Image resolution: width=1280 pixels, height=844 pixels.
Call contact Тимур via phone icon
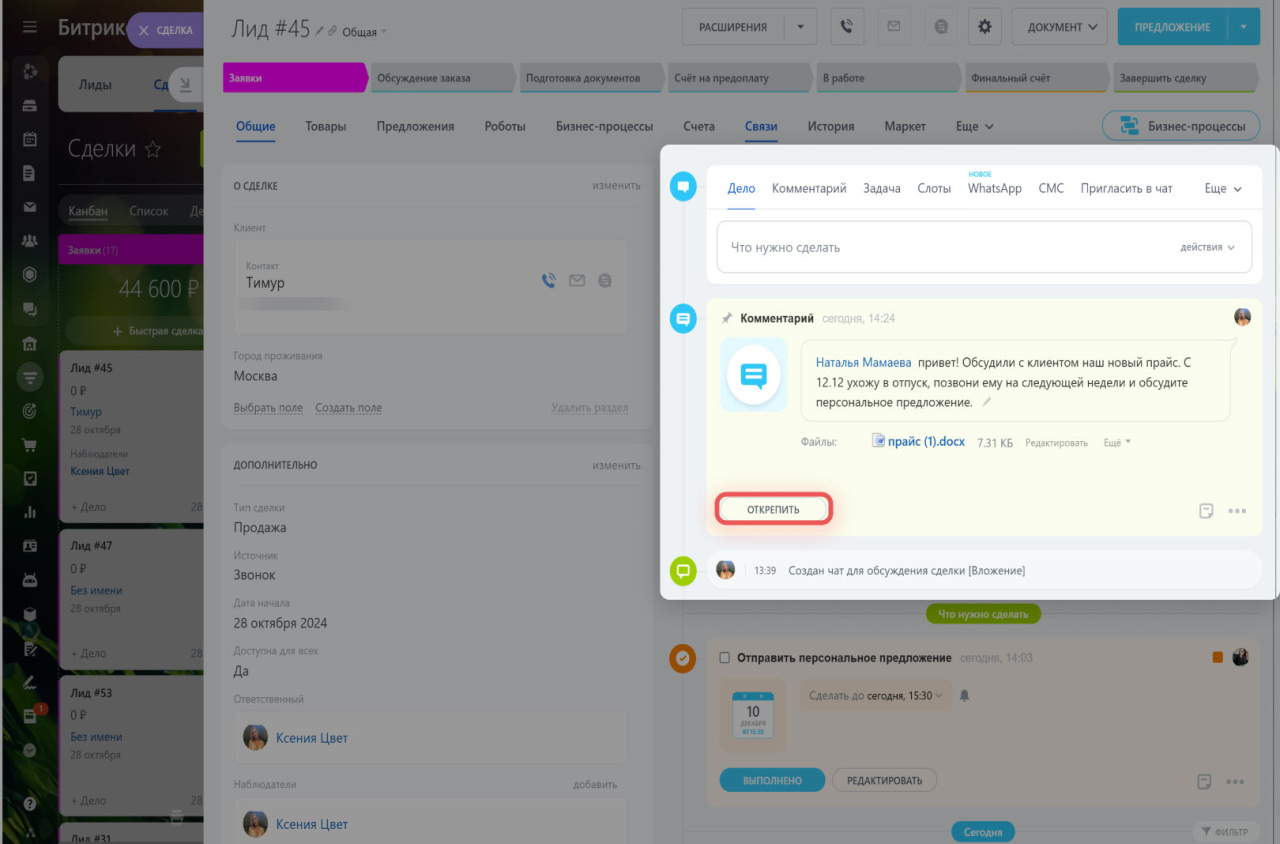click(x=548, y=281)
